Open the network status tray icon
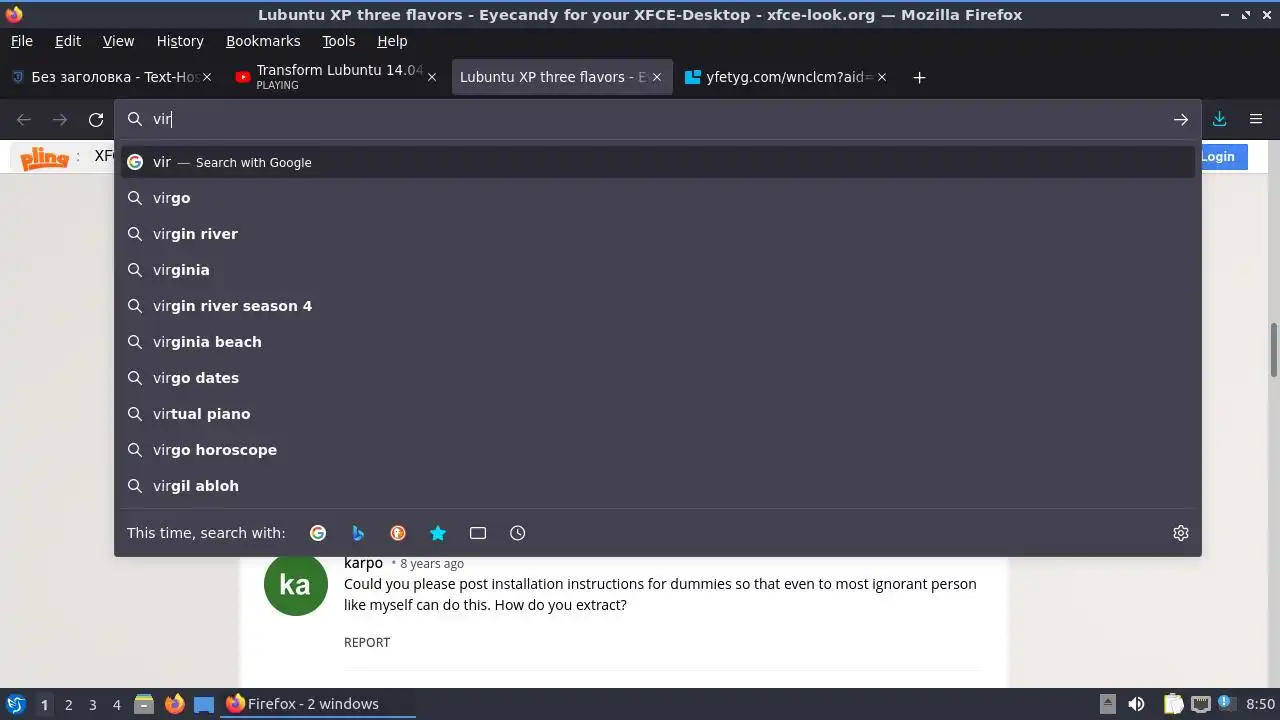Screen dimensions: 1280x720 coord(1201,704)
